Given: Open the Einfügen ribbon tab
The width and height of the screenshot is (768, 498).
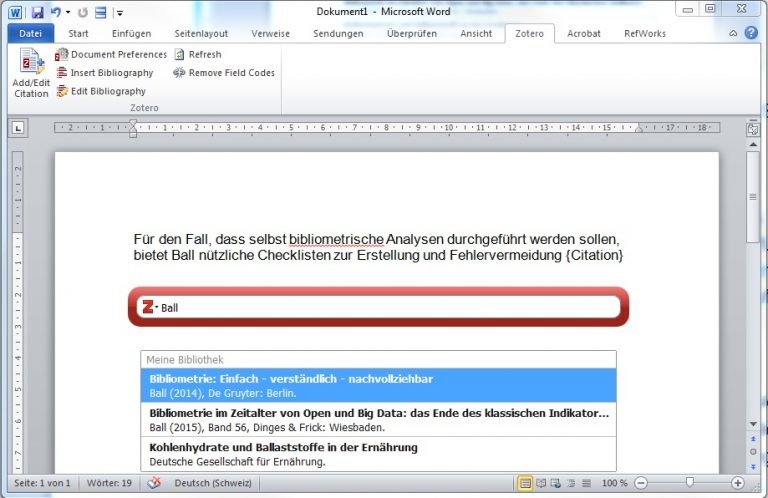Looking at the screenshot, I should (131, 33).
